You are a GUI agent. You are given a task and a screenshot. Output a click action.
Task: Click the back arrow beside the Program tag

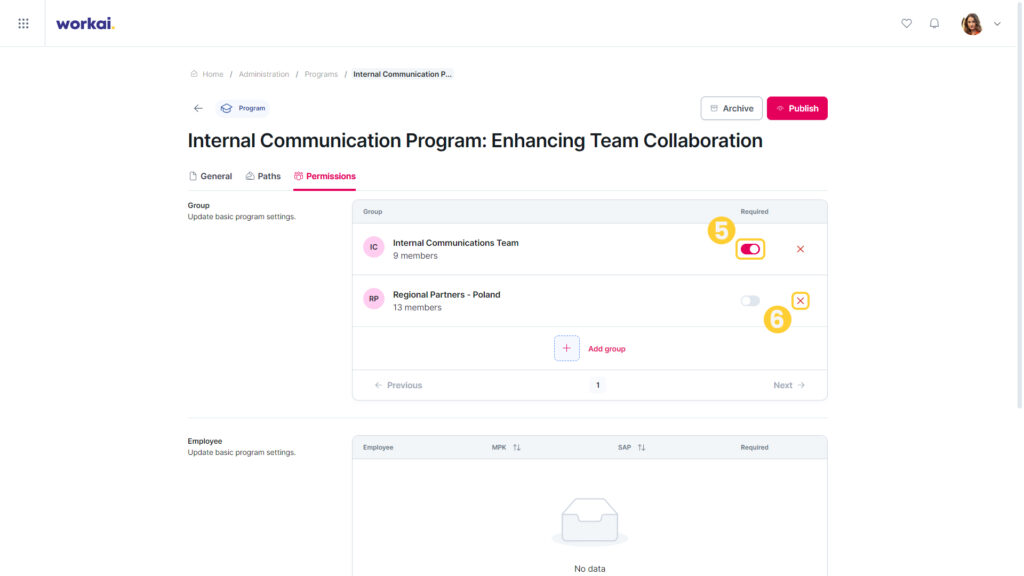point(199,108)
